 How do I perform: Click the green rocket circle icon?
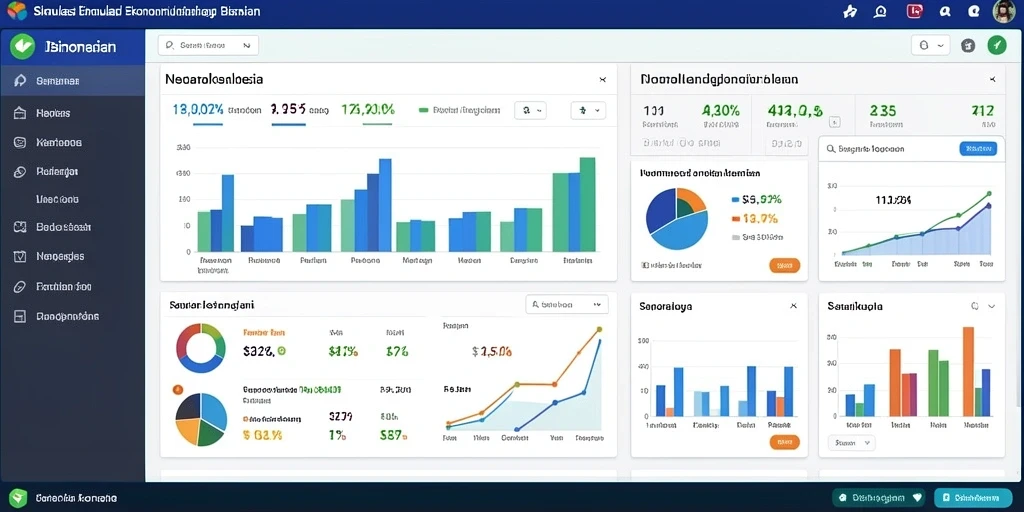(x=997, y=45)
